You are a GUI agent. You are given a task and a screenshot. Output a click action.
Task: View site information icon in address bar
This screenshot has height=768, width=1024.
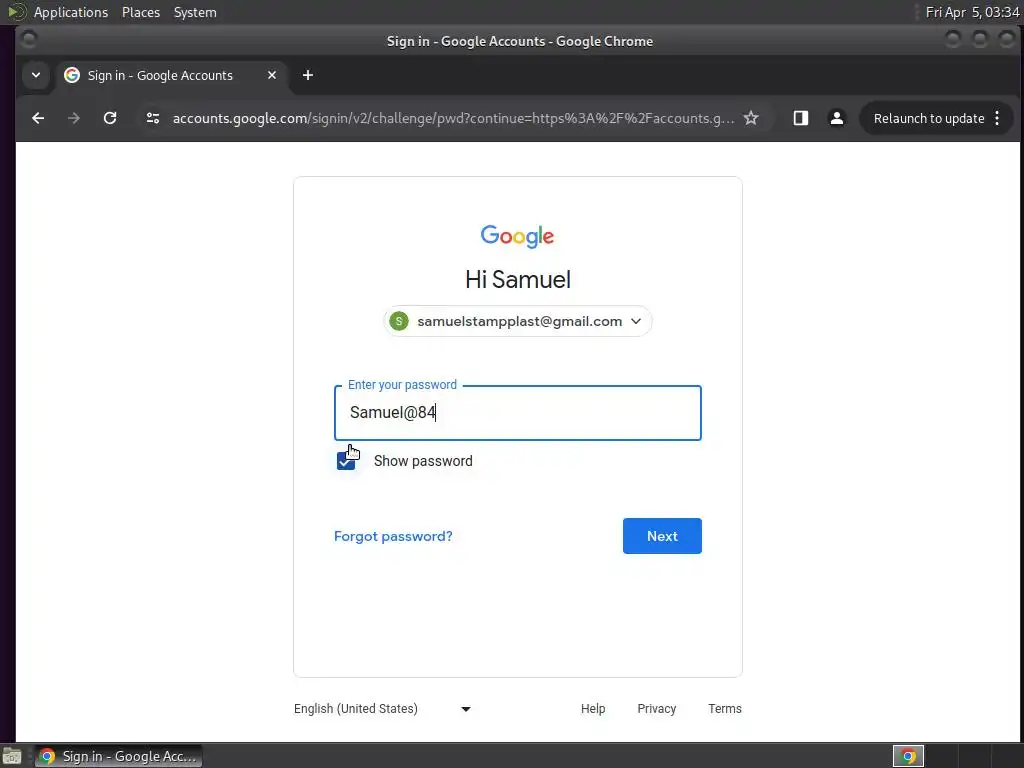[153, 118]
